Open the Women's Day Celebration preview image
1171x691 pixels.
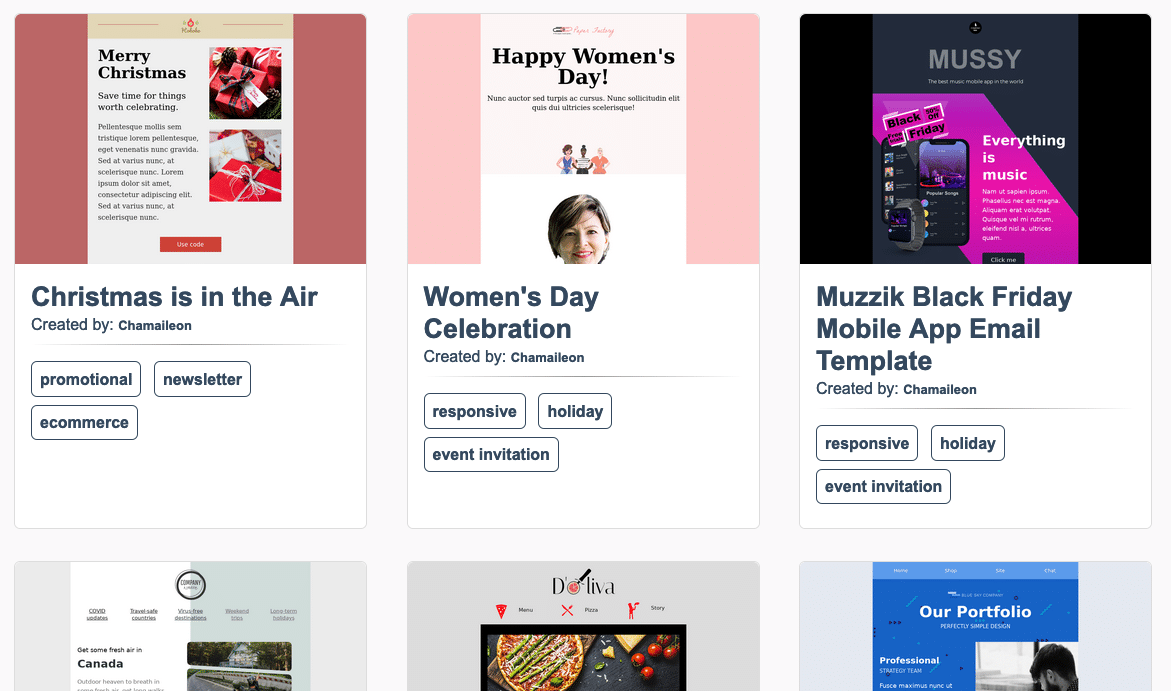coord(583,138)
